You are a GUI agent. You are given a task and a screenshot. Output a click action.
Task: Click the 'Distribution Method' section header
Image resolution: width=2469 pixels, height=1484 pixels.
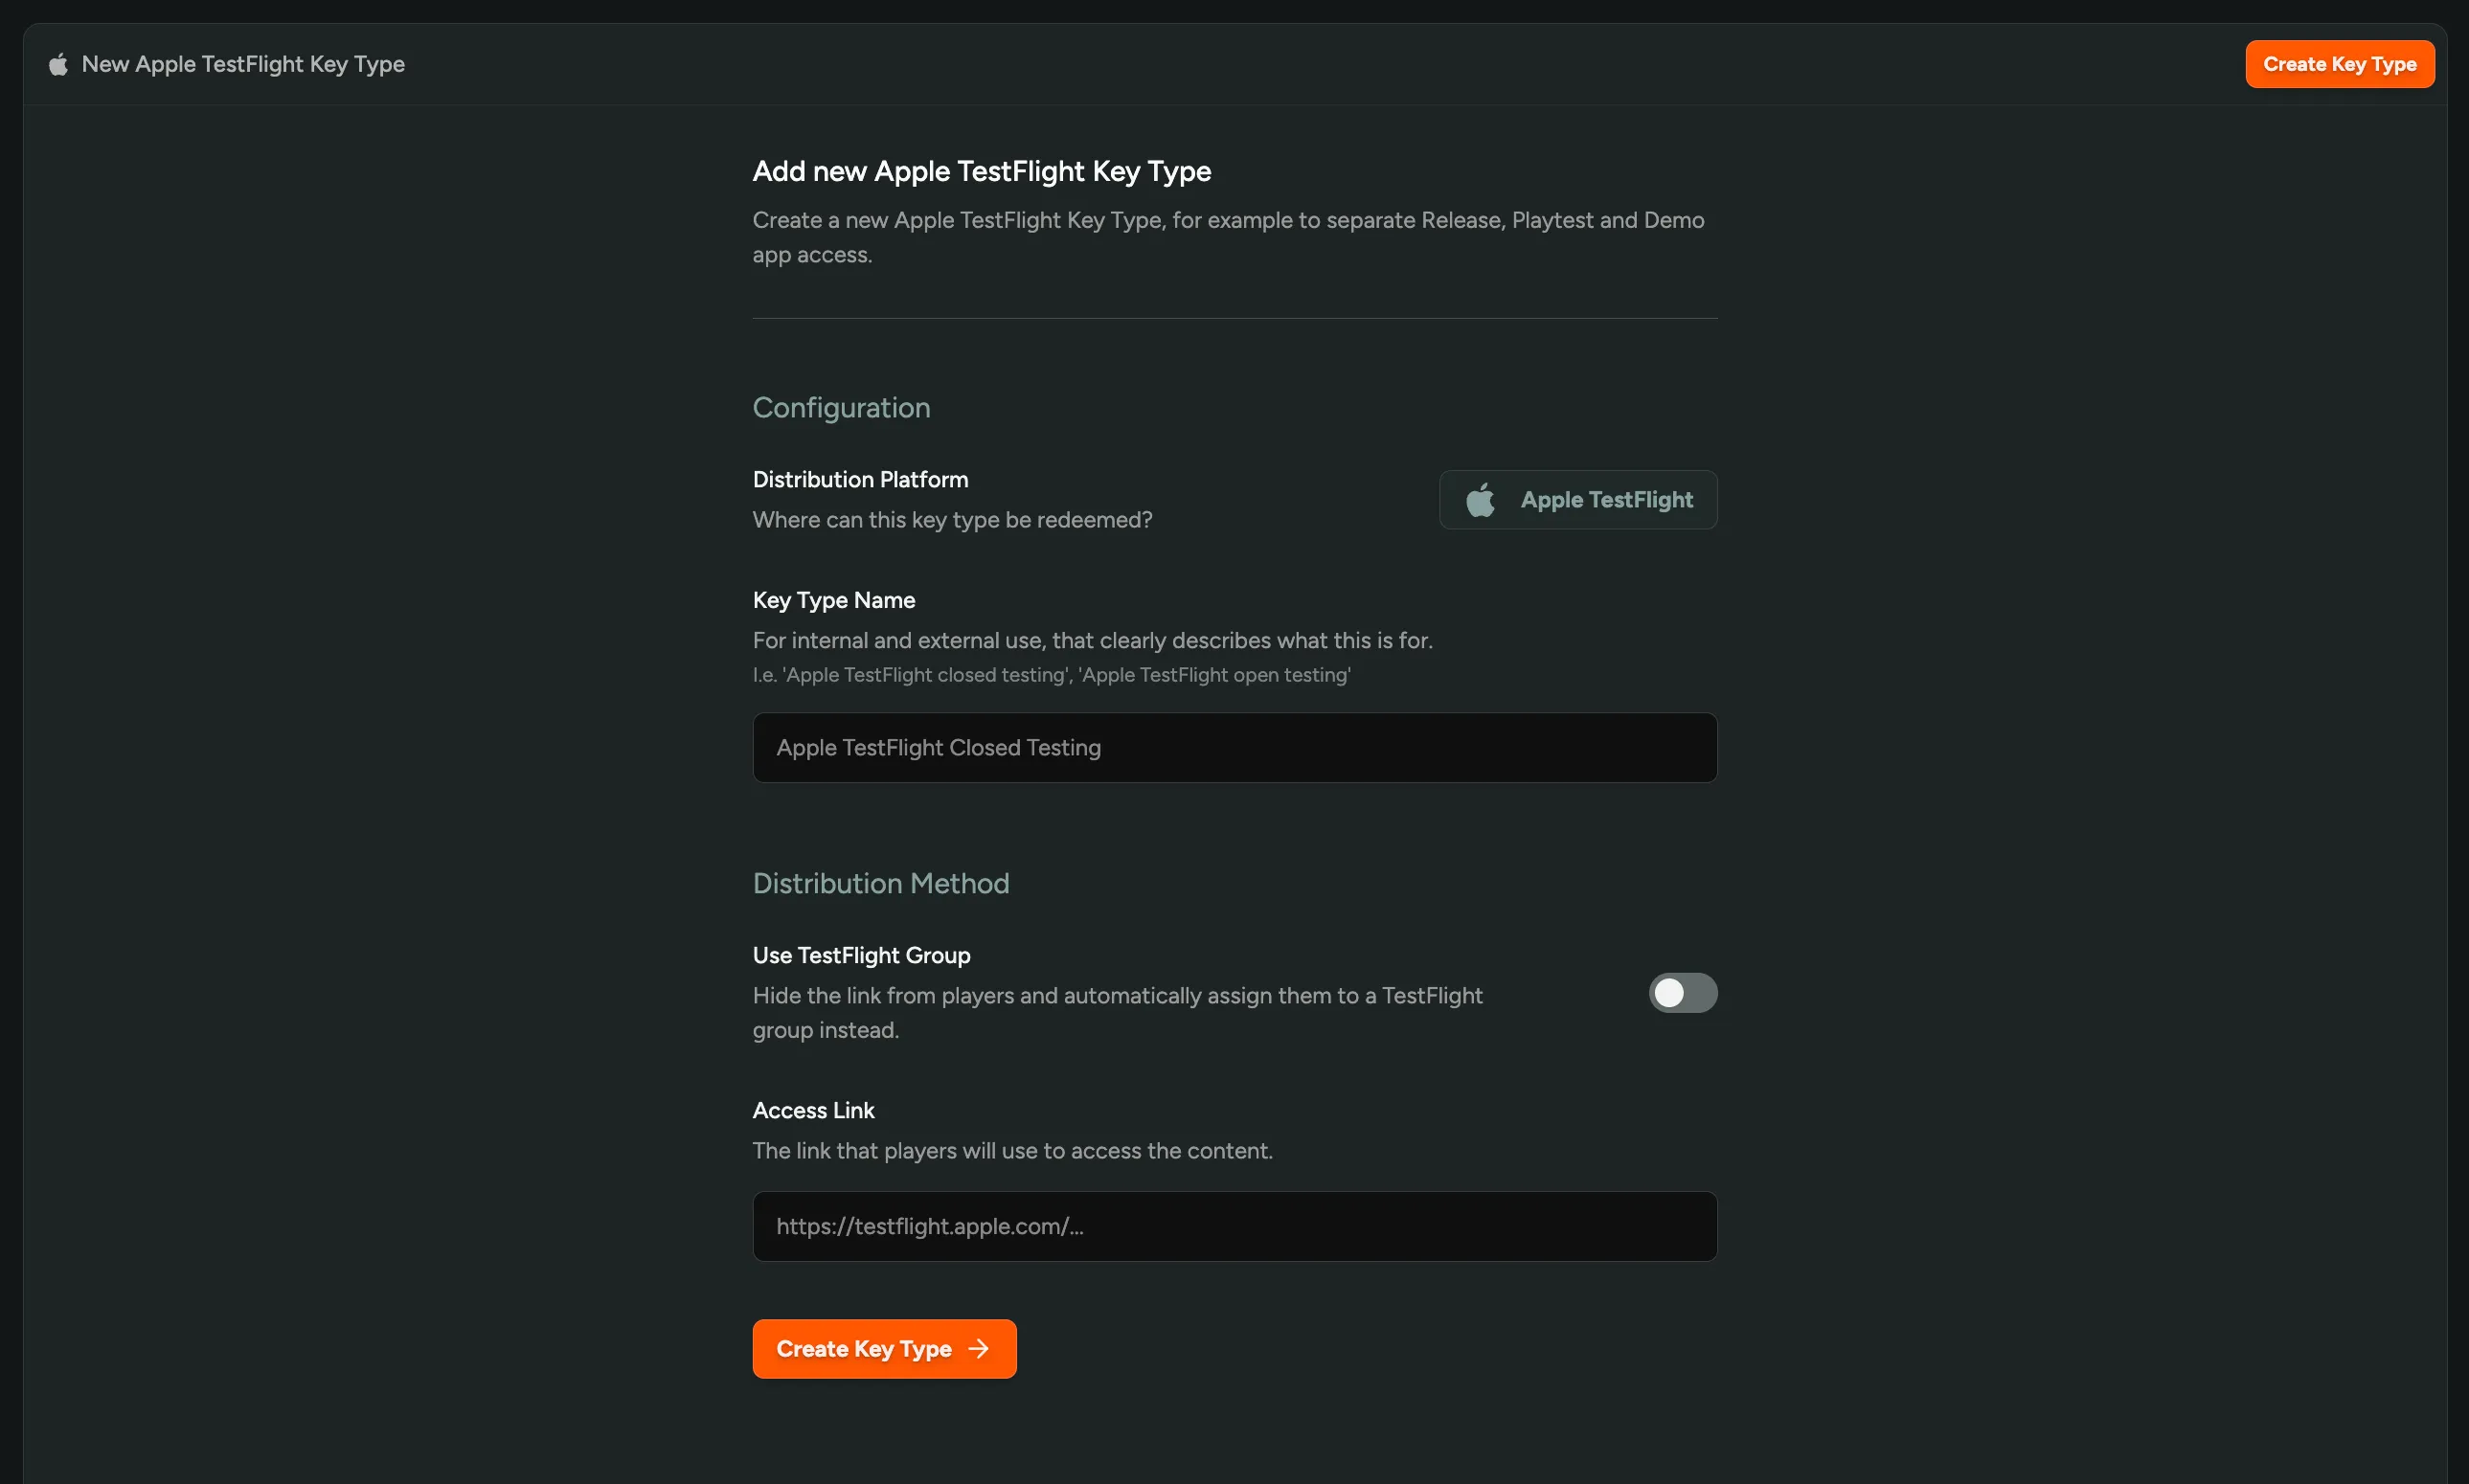tap(880, 883)
